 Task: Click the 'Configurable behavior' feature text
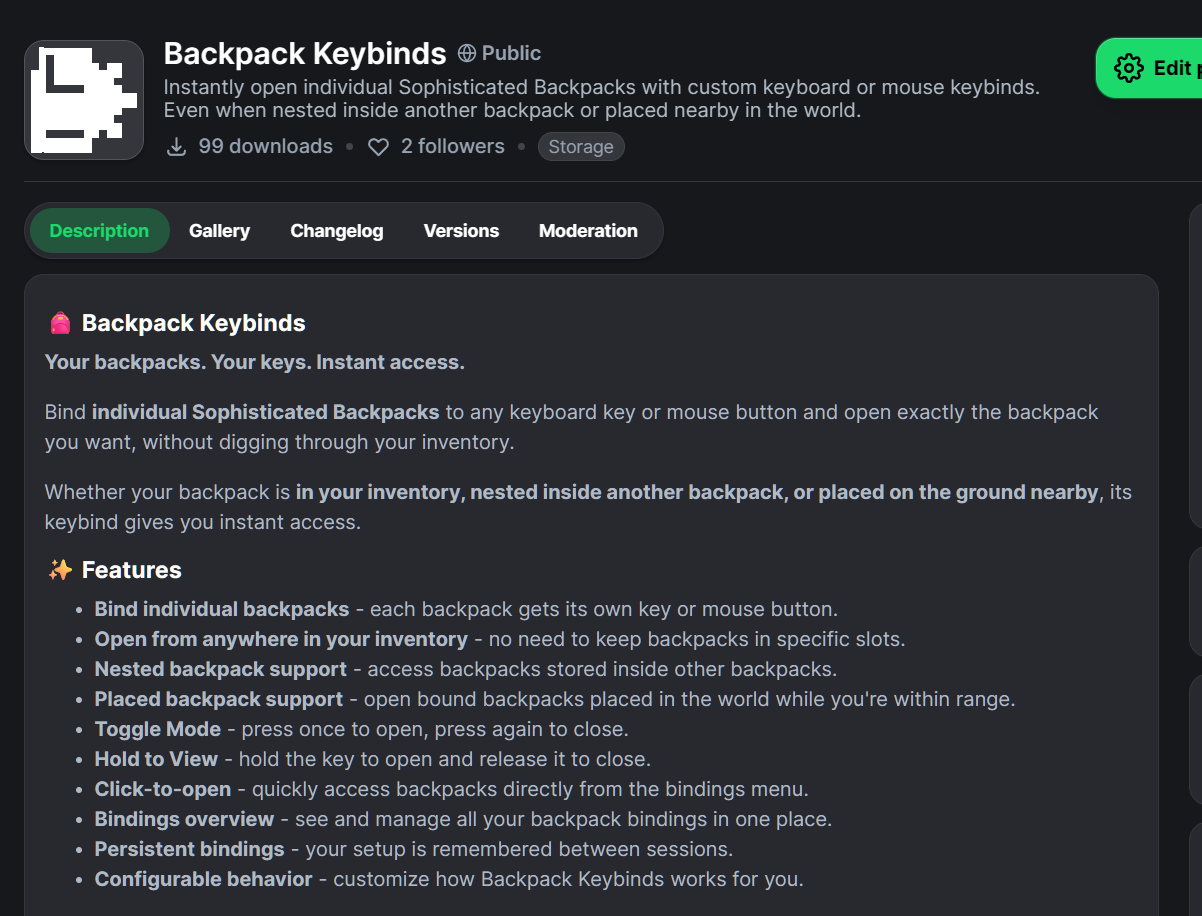(204, 879)
